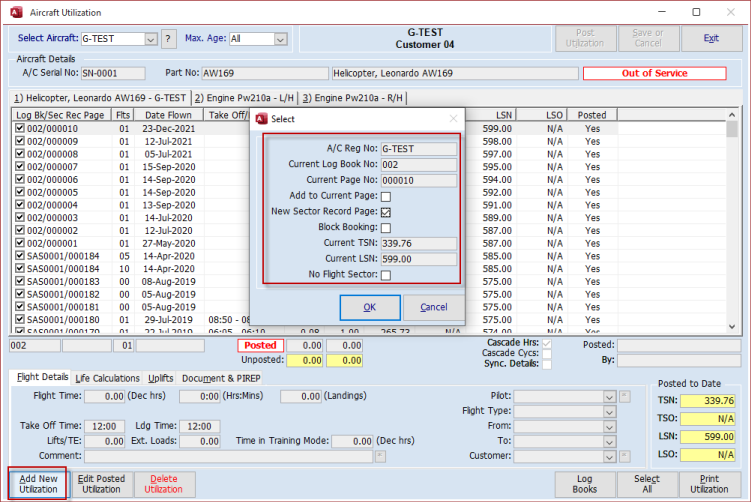751x502 pixels.
Task: Switch to Engine Pw210a - L/H tab
Action: (243, 98)
